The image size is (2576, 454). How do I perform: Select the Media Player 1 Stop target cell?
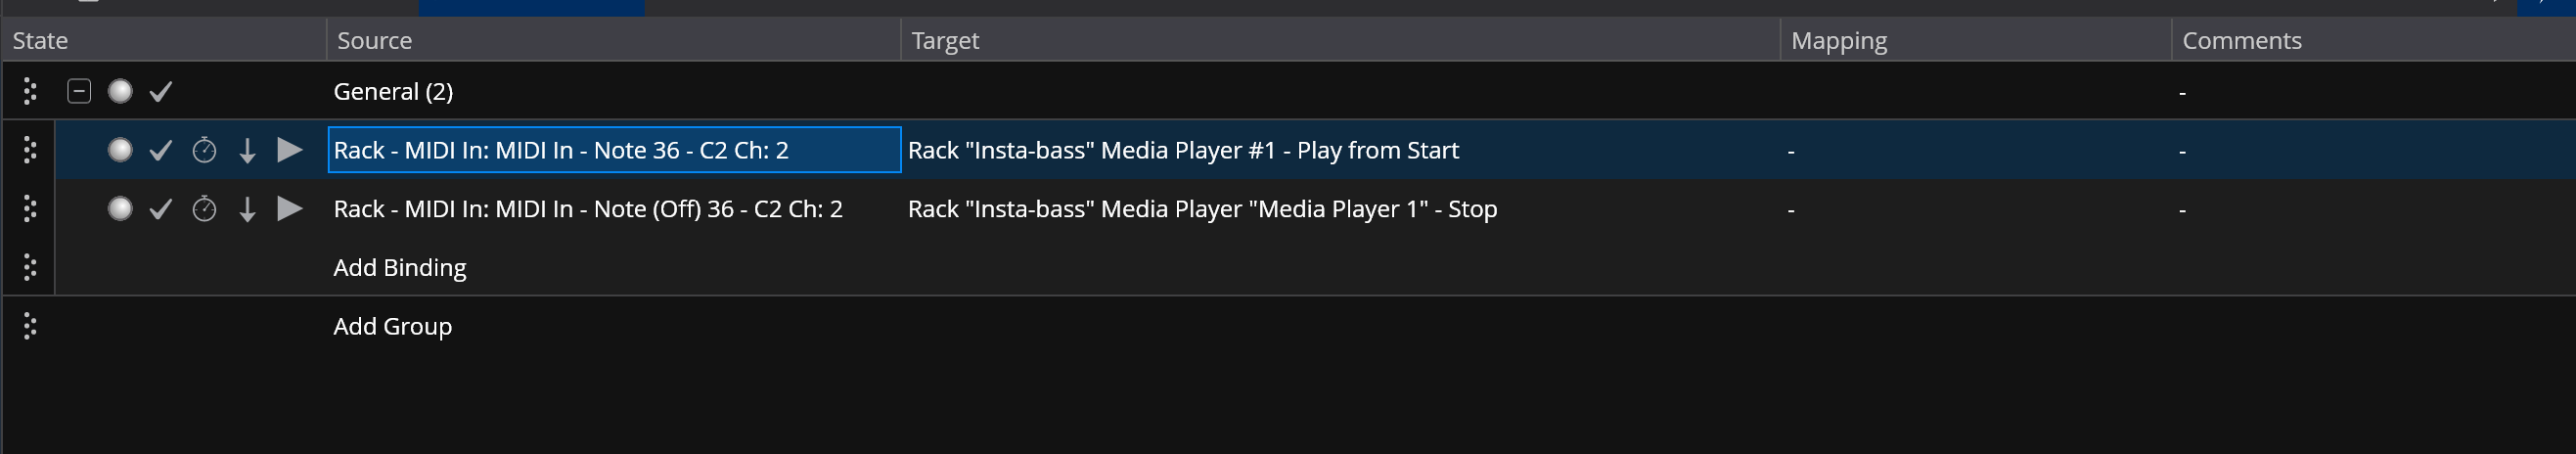coord(1202,209)
